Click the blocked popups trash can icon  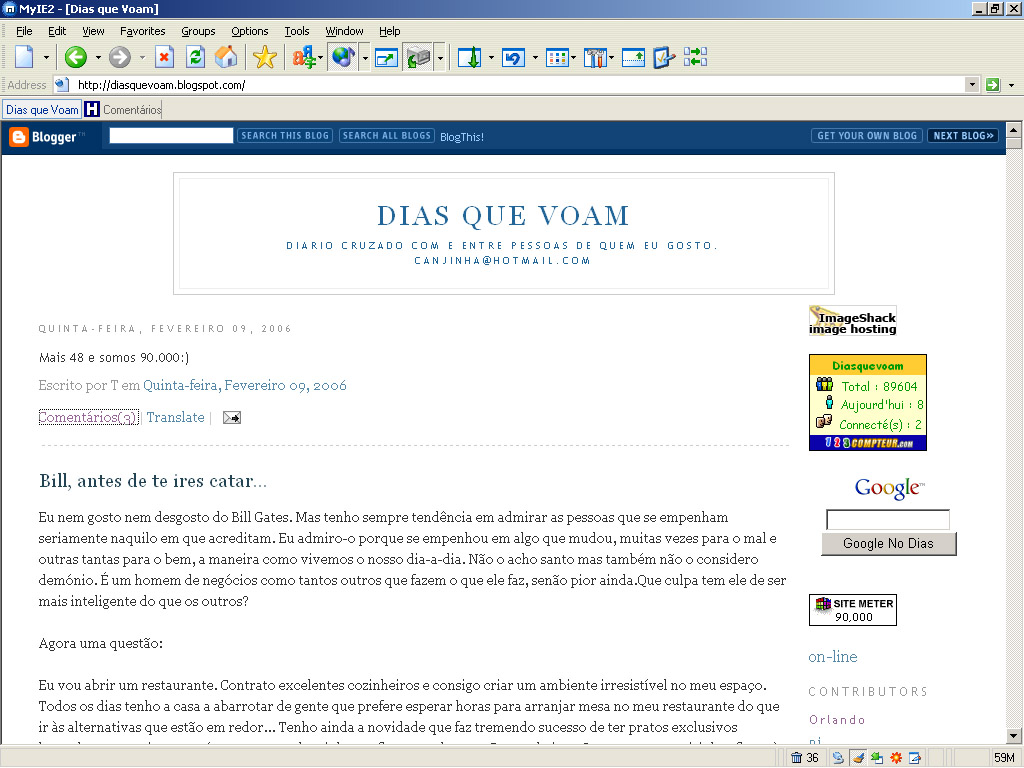(796, 757)
